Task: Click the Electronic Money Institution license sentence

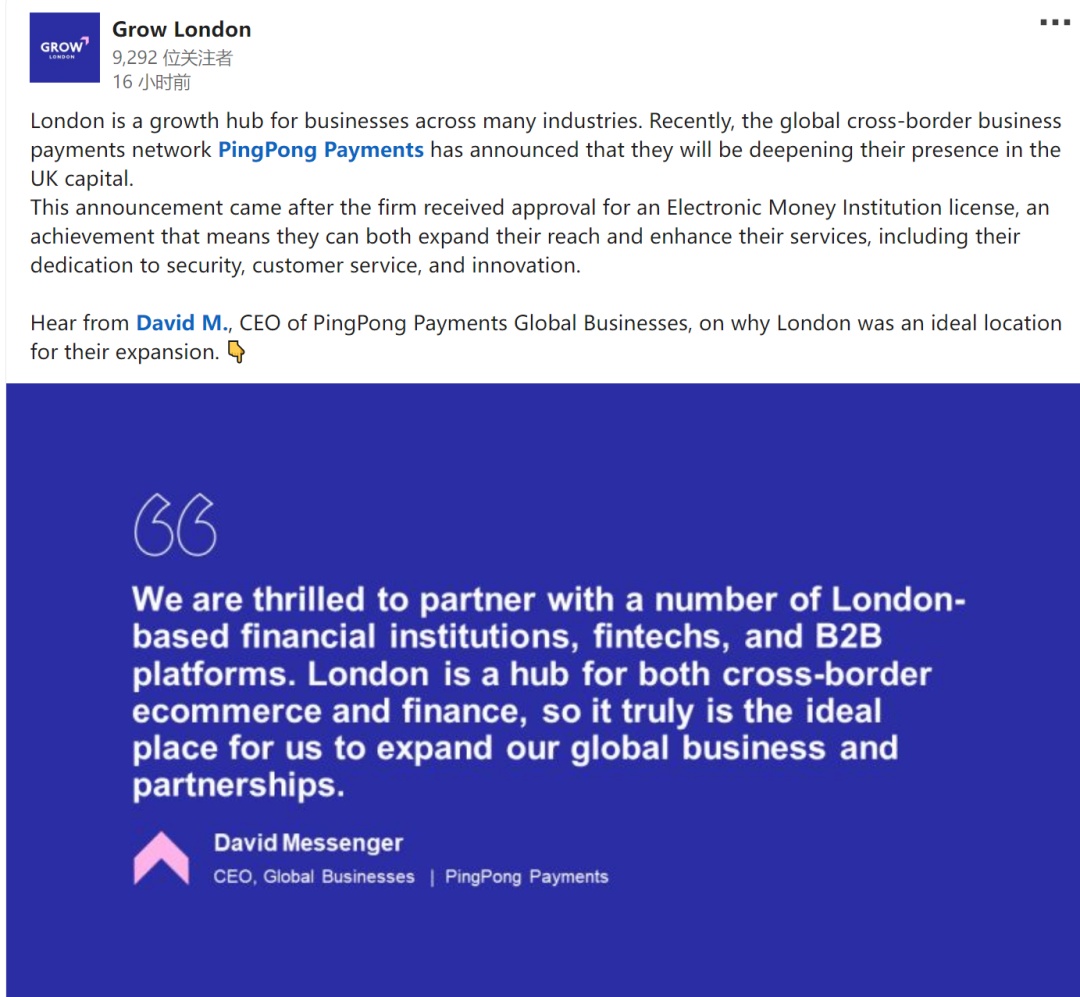Action: click(540, 236)
